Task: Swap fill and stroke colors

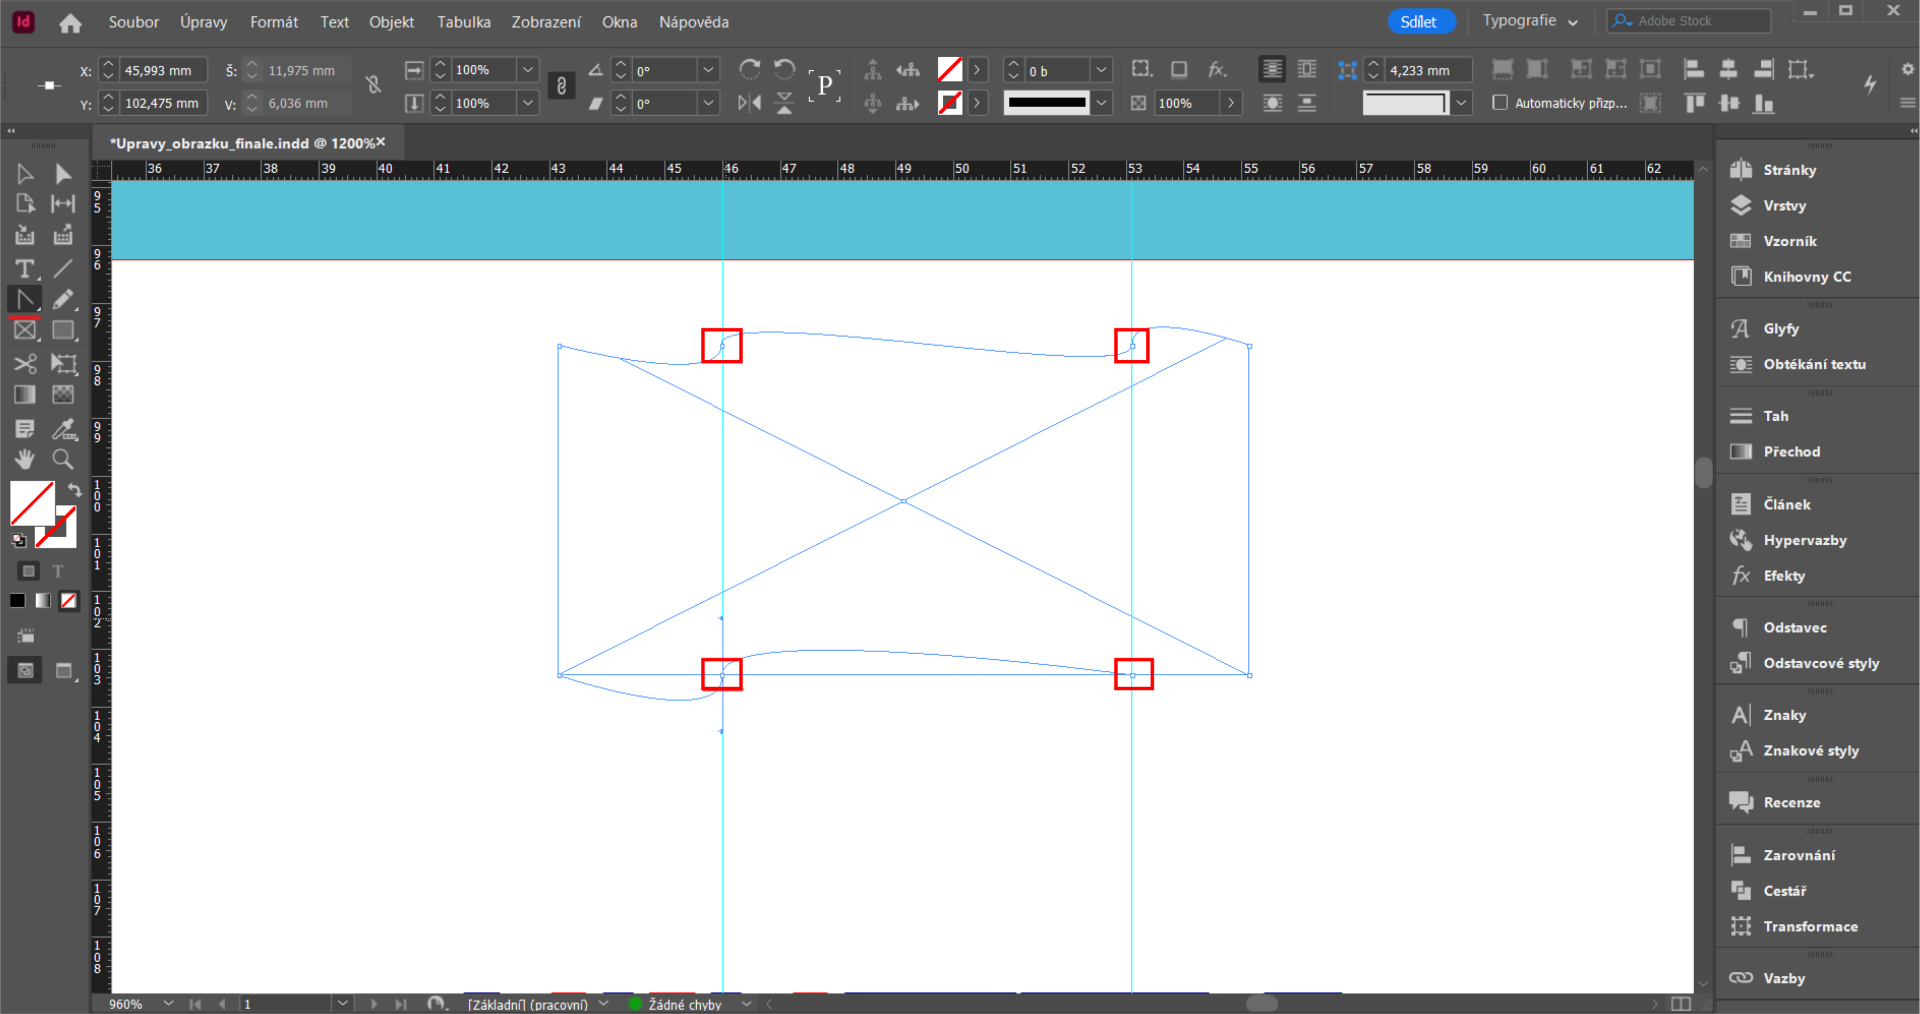Action: [x=75, y=489]
